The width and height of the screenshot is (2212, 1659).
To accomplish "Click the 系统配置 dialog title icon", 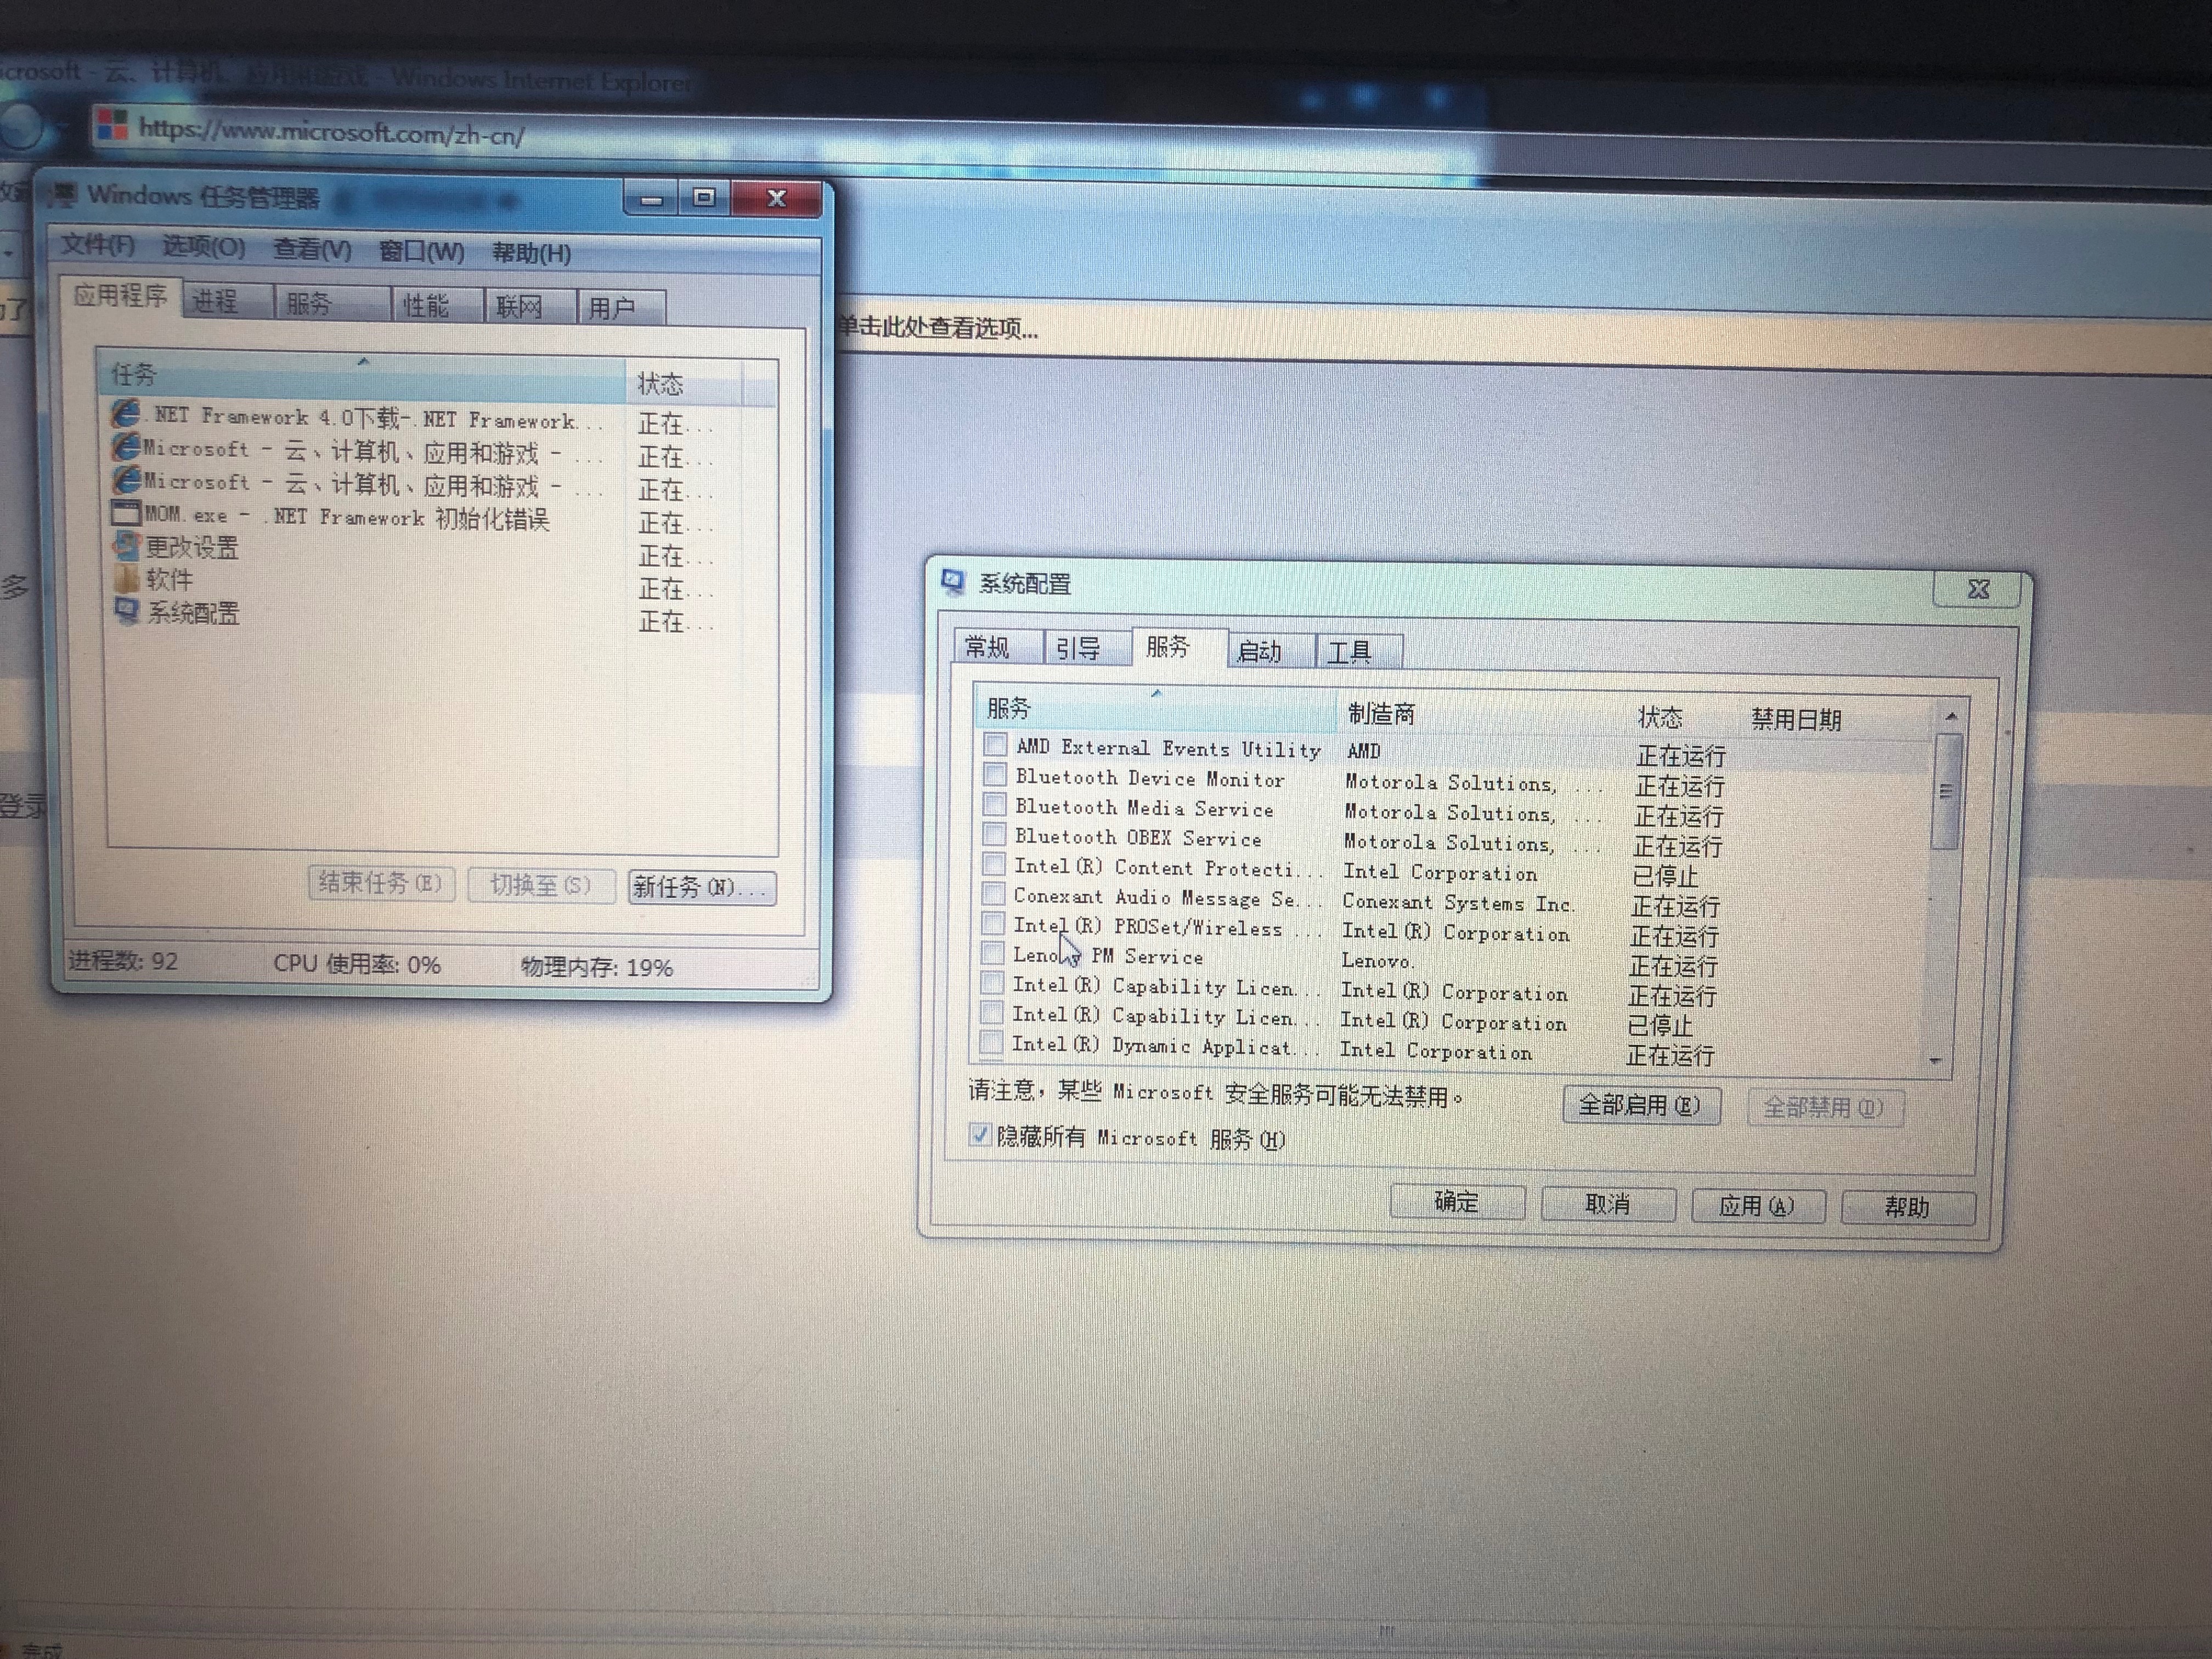I will (x=953, y=581).
